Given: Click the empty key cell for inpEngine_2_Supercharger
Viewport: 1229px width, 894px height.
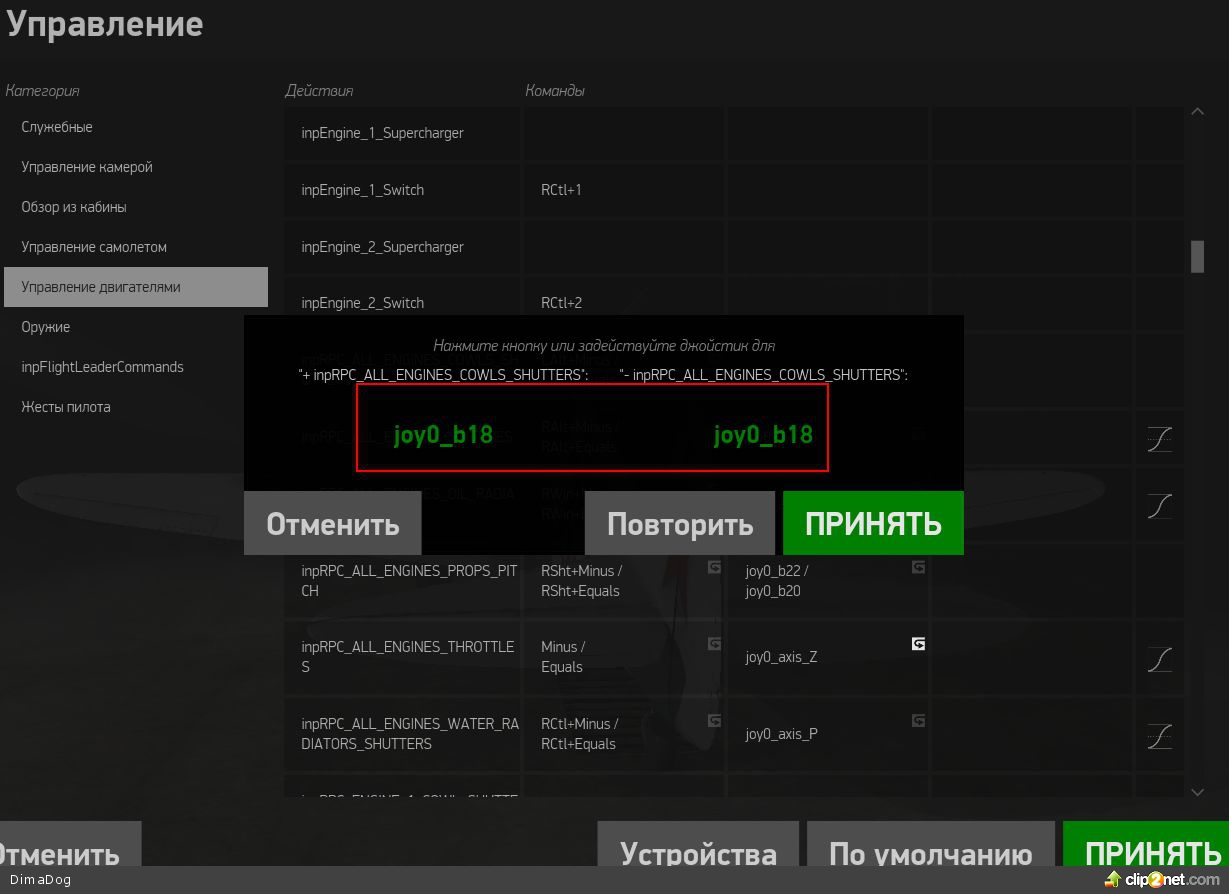Looking at the screenshot, I should tap(622, 247).
